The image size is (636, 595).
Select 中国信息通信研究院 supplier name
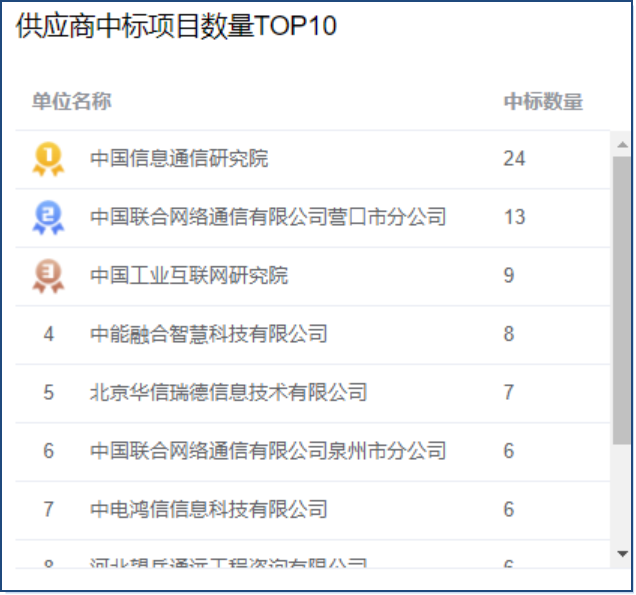[x=179, y=158]
